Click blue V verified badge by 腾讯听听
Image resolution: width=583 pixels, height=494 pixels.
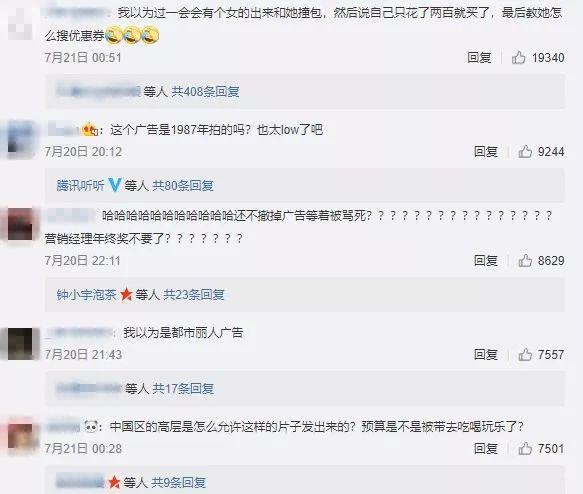115,185
